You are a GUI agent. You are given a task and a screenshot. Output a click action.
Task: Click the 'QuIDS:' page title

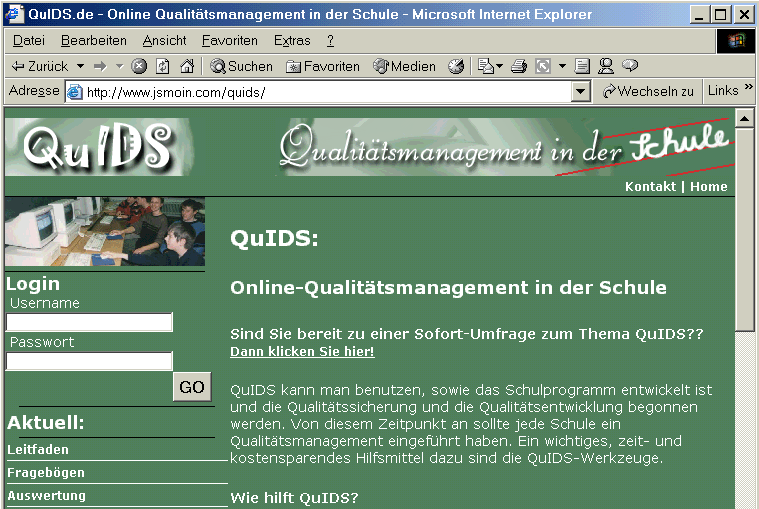(x=274, y=238)
